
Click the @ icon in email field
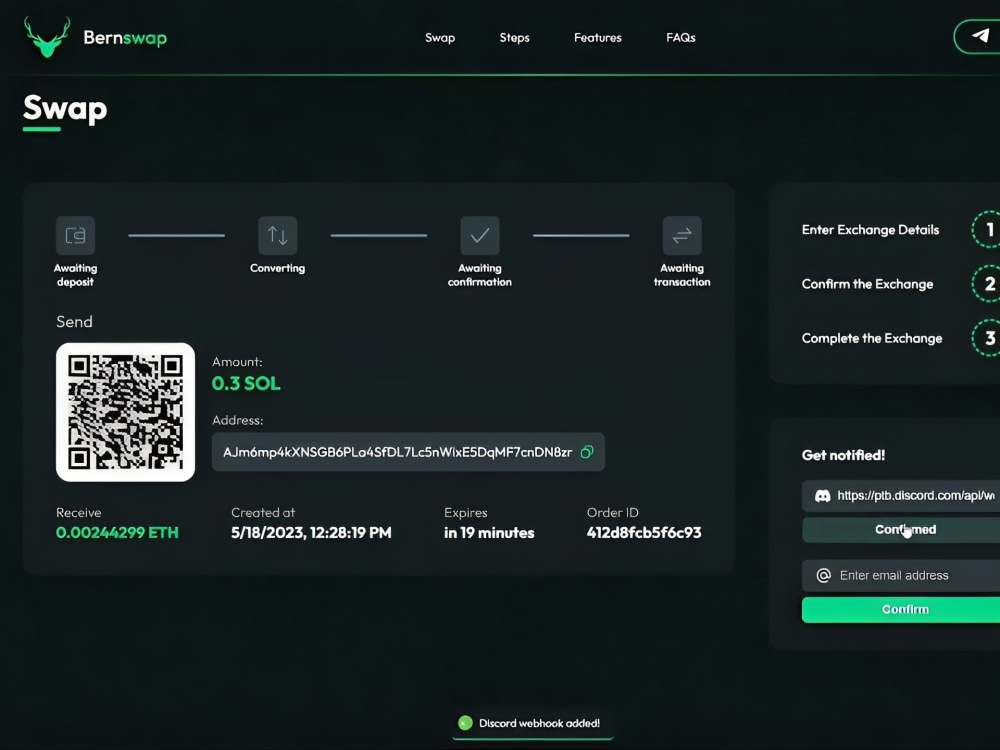pos(823,575)
